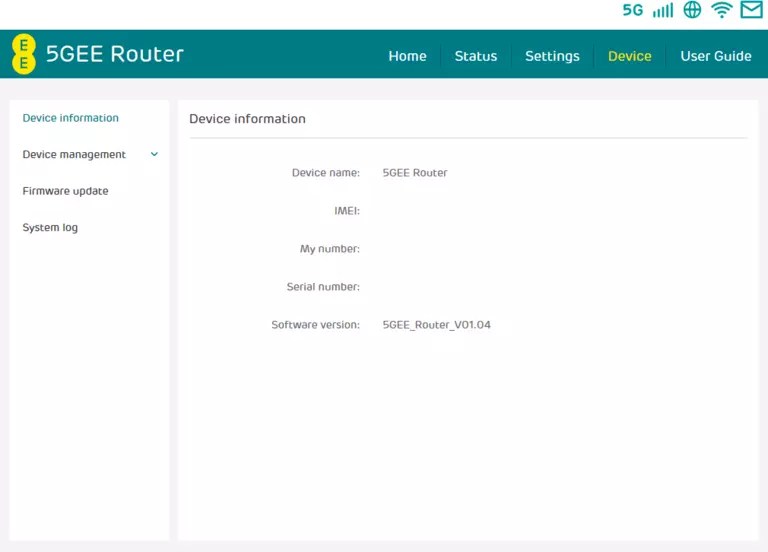Select Device information in the sidebar
Image resolution: width=768 pixels, height=552 pixels.
point(71,118)
